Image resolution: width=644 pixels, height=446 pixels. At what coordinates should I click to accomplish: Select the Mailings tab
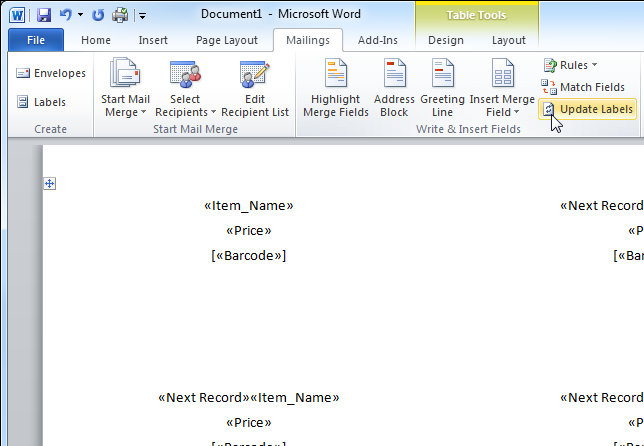tap(308, 40)
